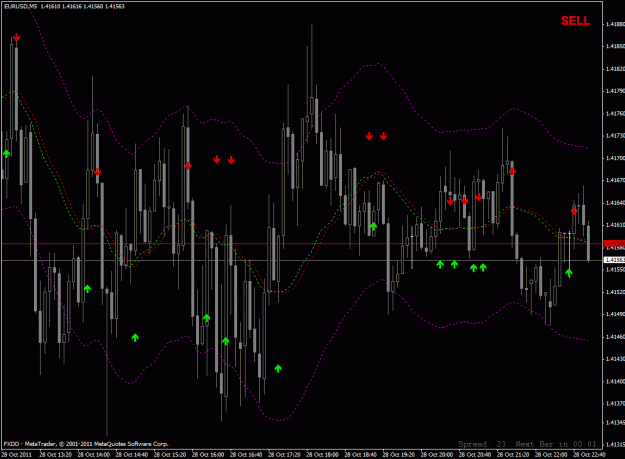Click the 1.41520 price scale label
This screenshot has height=459, width=625.
click(615, 292)
